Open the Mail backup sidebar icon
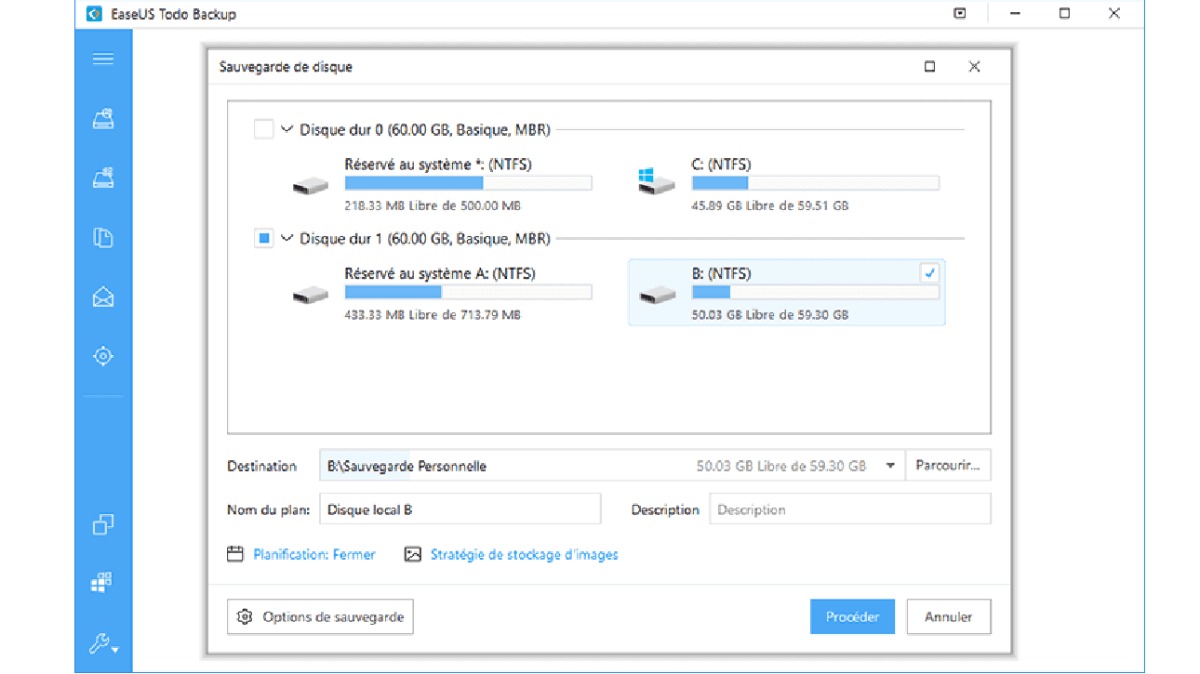 click(x=103, y=297)
